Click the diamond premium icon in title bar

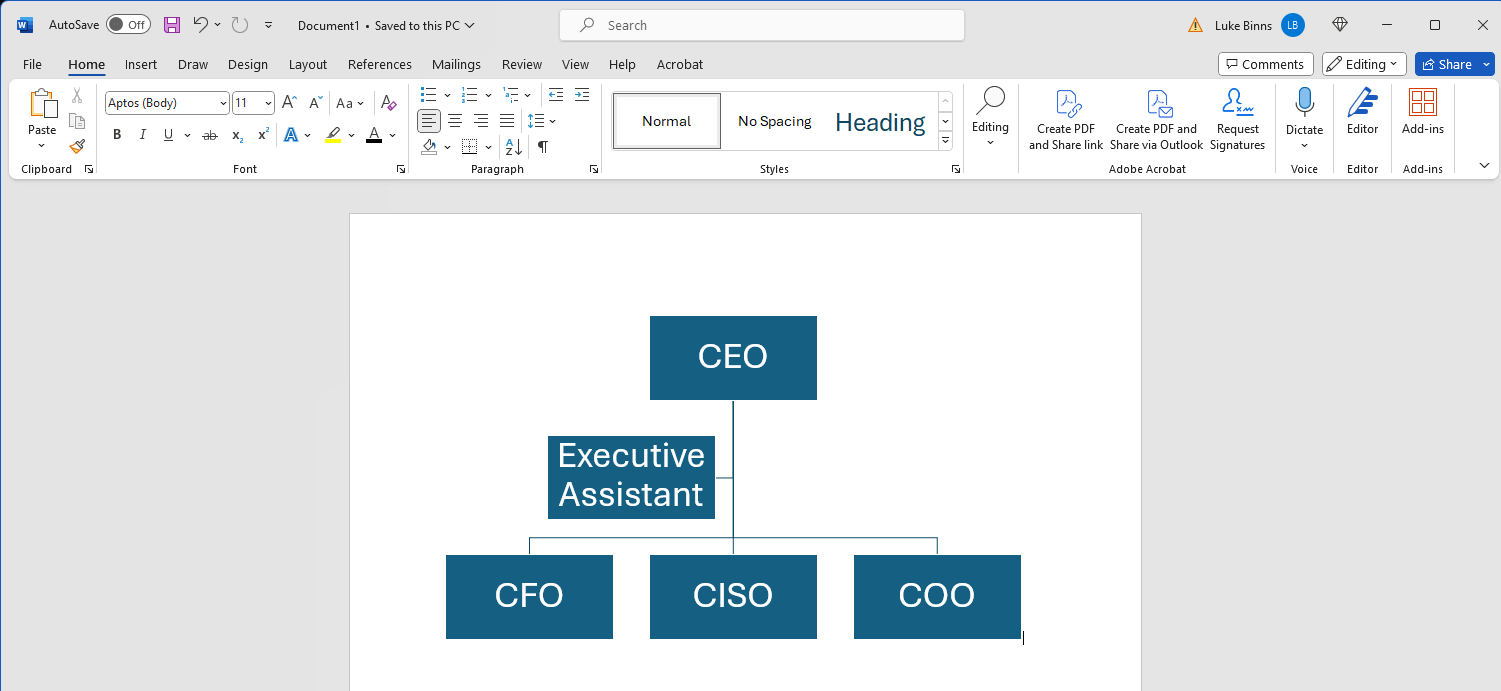[1341, 25]
